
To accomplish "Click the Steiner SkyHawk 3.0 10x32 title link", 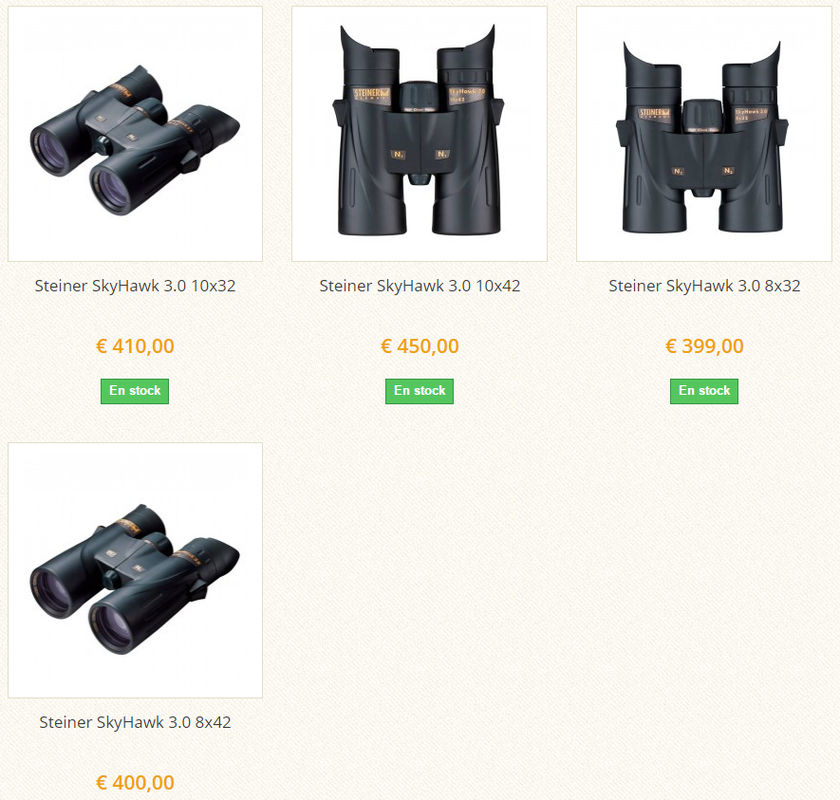I will coord(135,286).
